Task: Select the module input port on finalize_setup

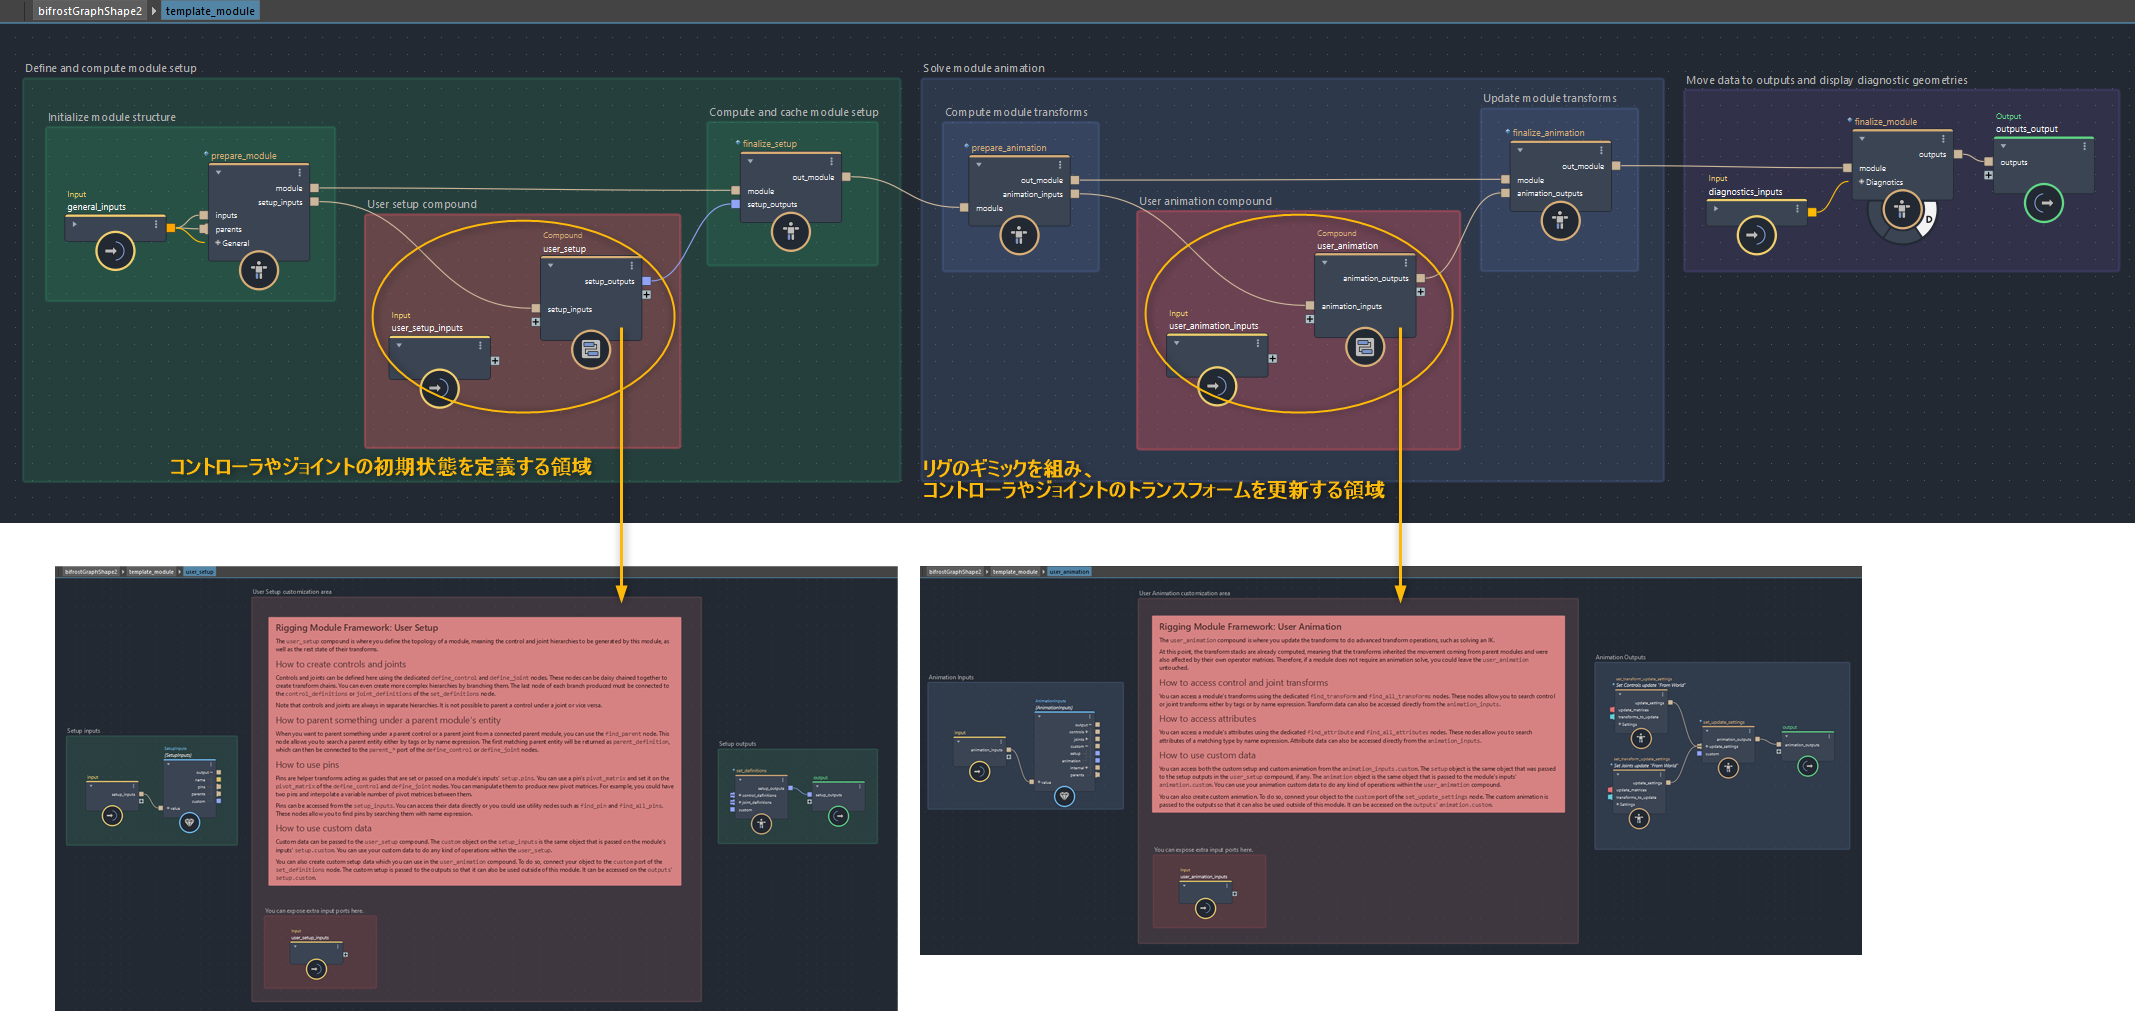Action: coord(735,189)
